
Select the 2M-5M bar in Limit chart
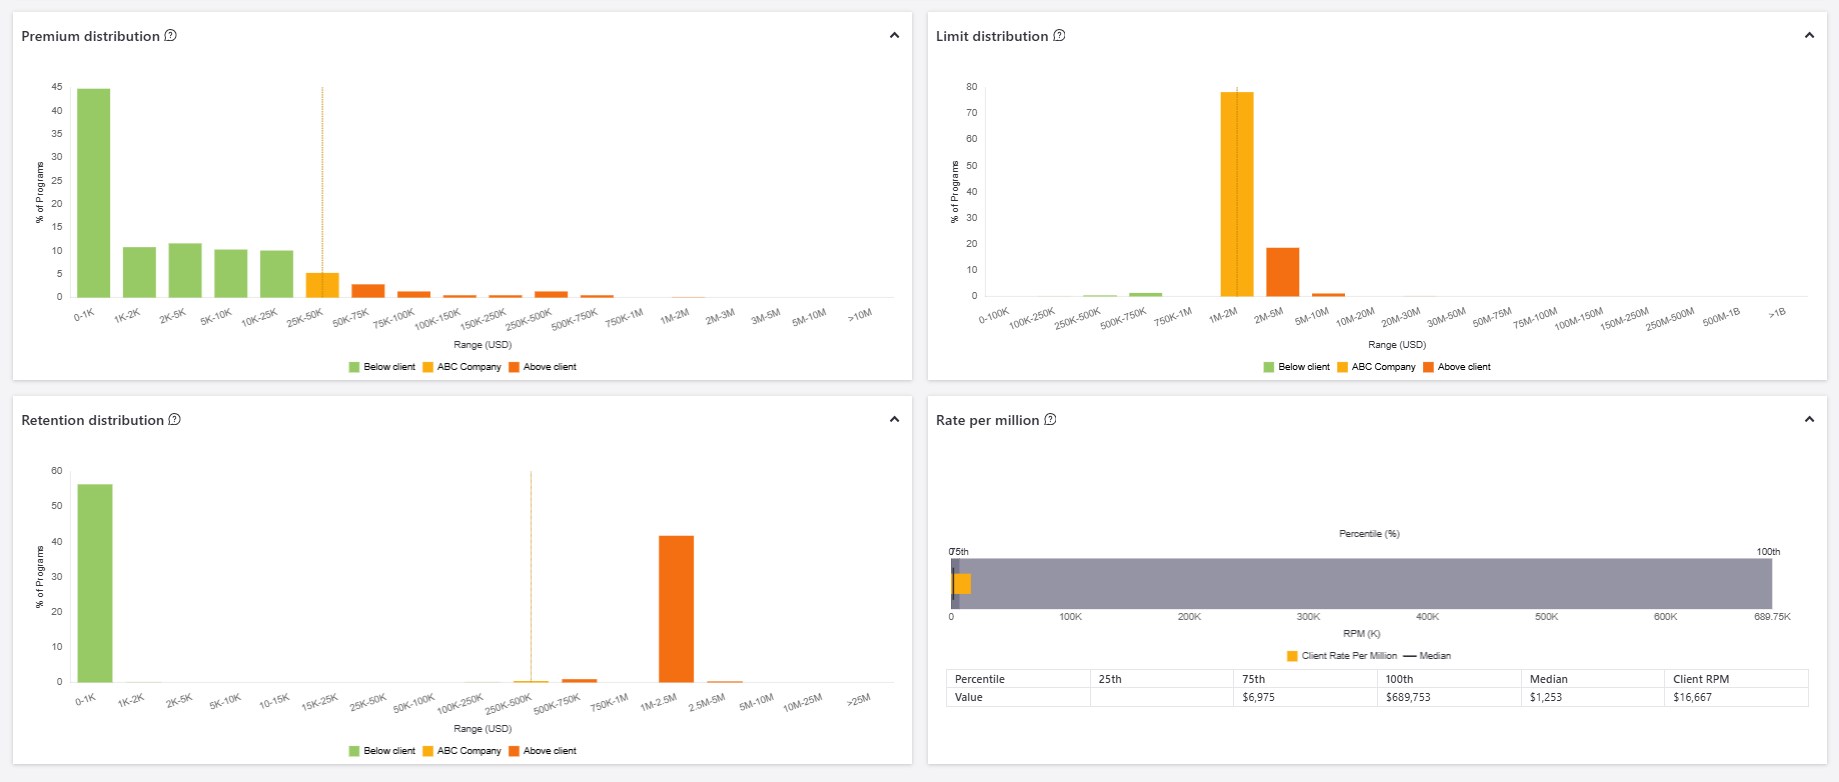[1283, 272]
